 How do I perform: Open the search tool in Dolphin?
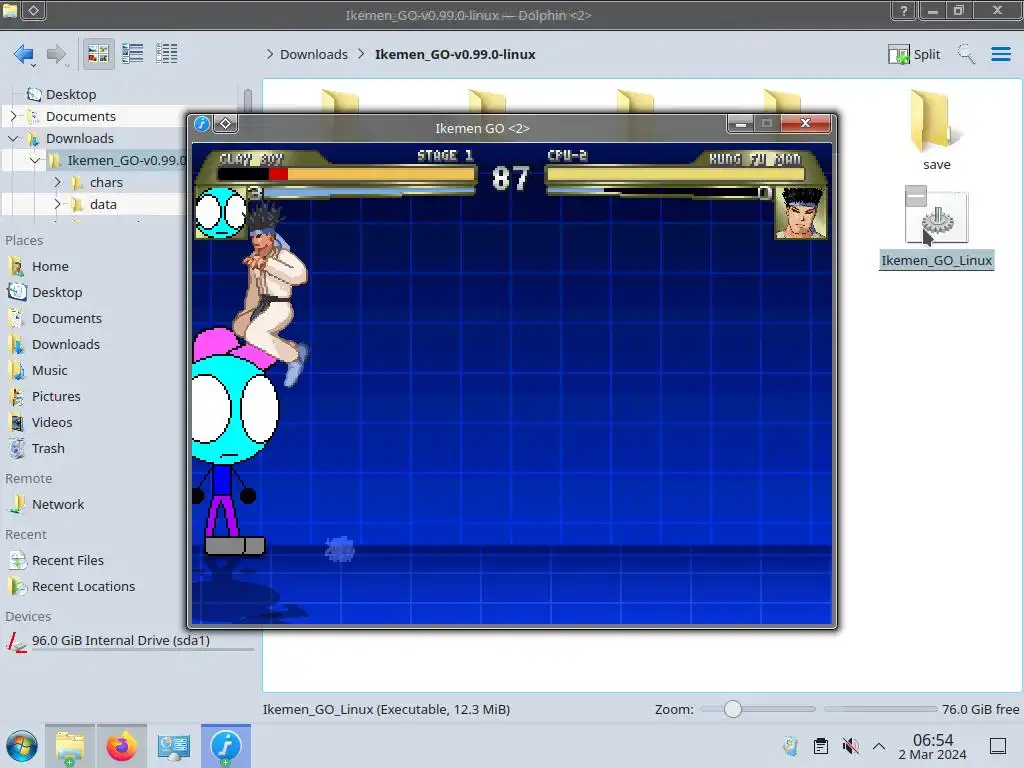pos(966,54)
